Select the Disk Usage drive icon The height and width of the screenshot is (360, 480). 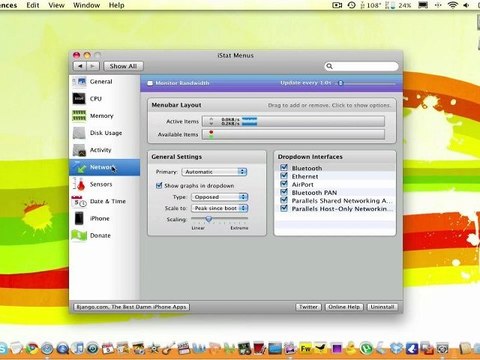click(79, 133)
